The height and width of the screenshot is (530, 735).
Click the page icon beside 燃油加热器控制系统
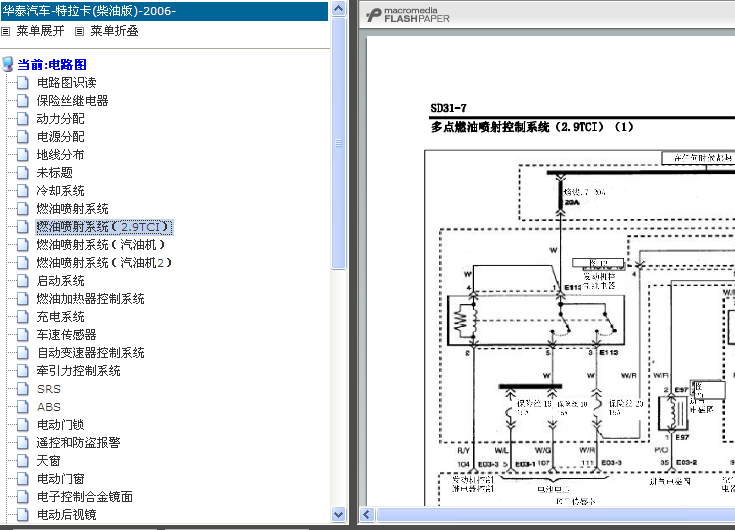(23, 299)
